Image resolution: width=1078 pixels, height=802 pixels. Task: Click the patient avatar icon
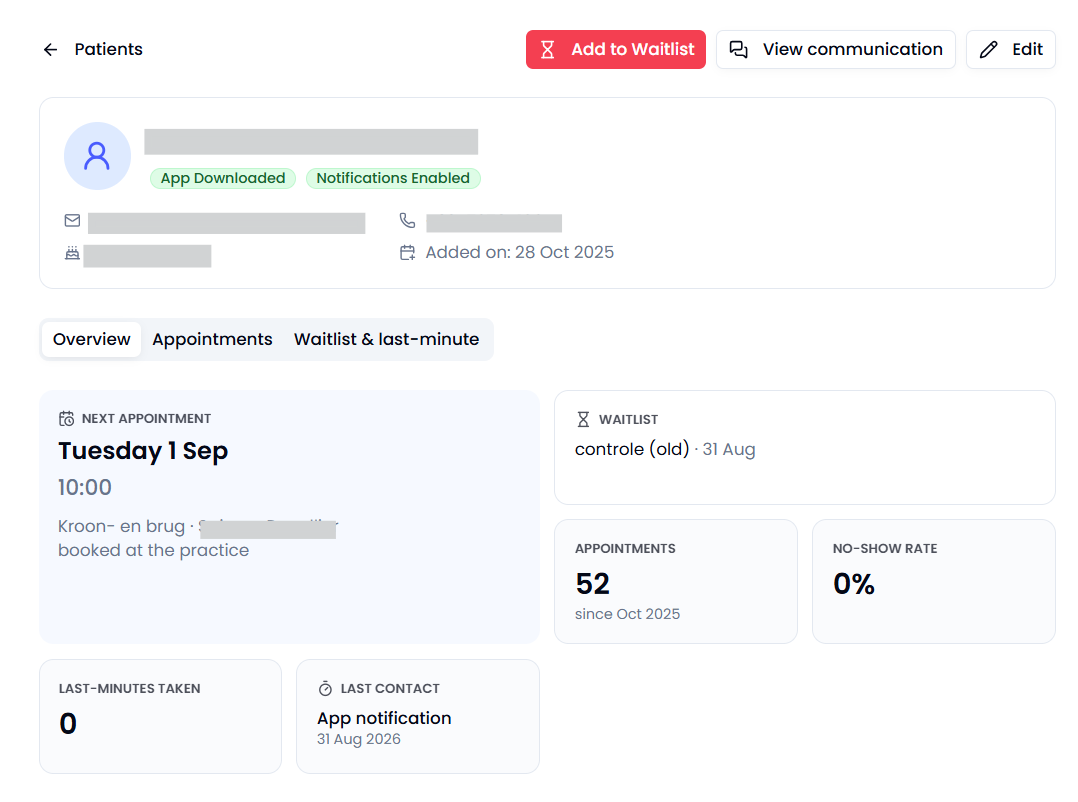click(x=97, y=156)
